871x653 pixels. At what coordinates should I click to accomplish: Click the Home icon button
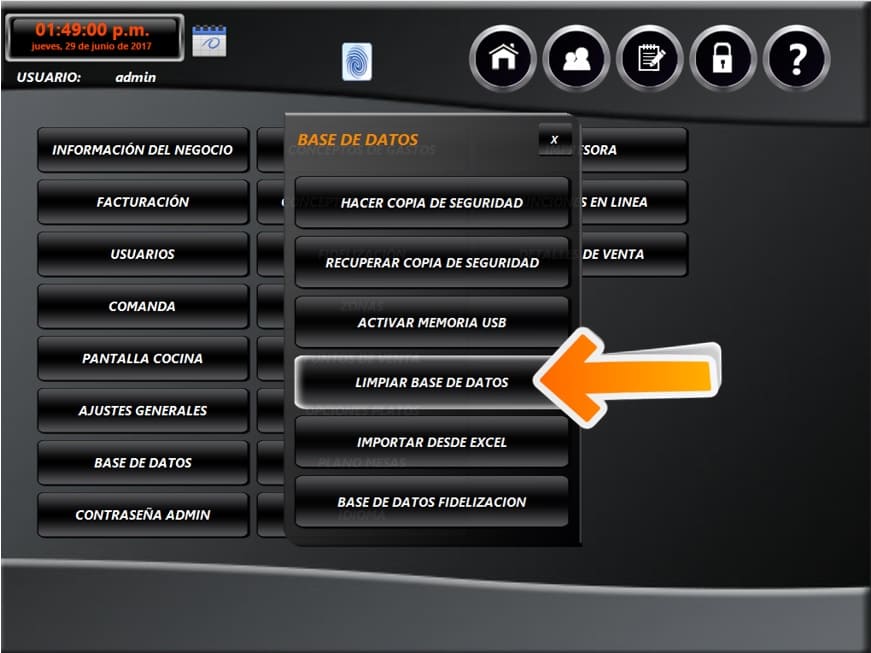click(502, 58)
